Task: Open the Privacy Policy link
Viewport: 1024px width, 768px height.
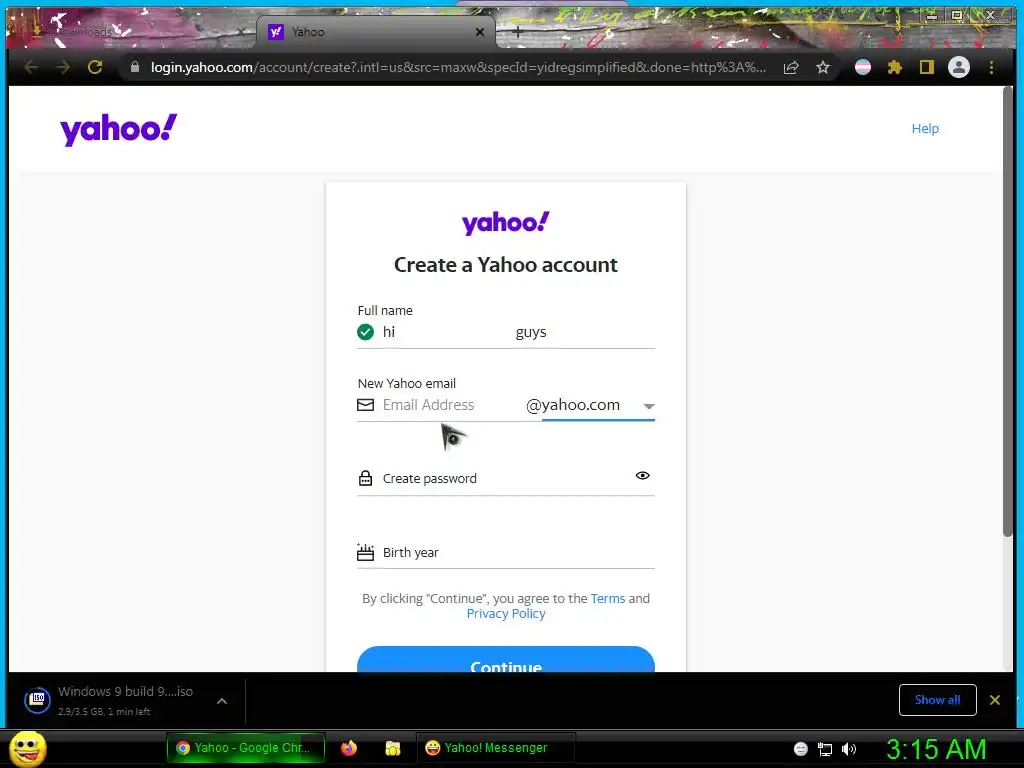Action: (506, 613)
